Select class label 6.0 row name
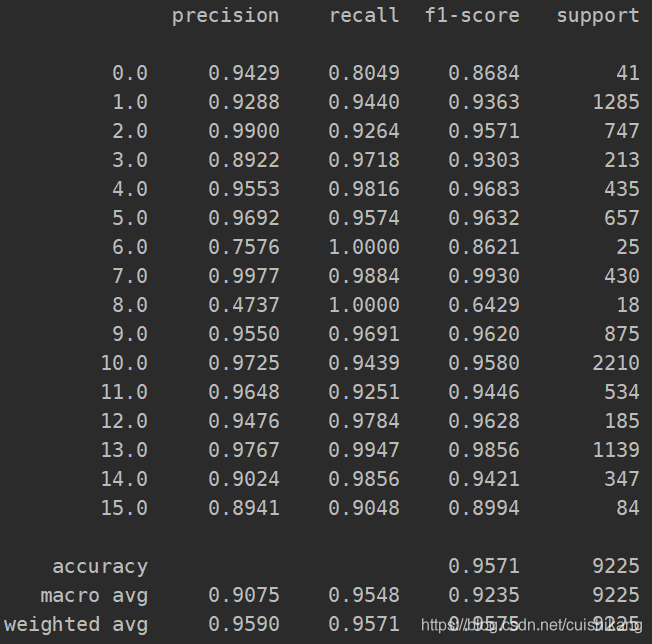Screen dimensions: 652x644 tap(130, 247)
